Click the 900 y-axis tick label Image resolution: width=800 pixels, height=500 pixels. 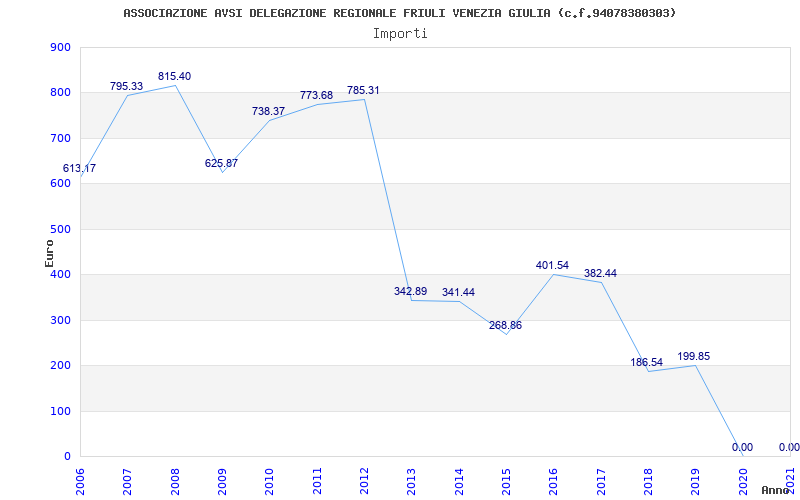pyautogui.click(x=60, y=47)
